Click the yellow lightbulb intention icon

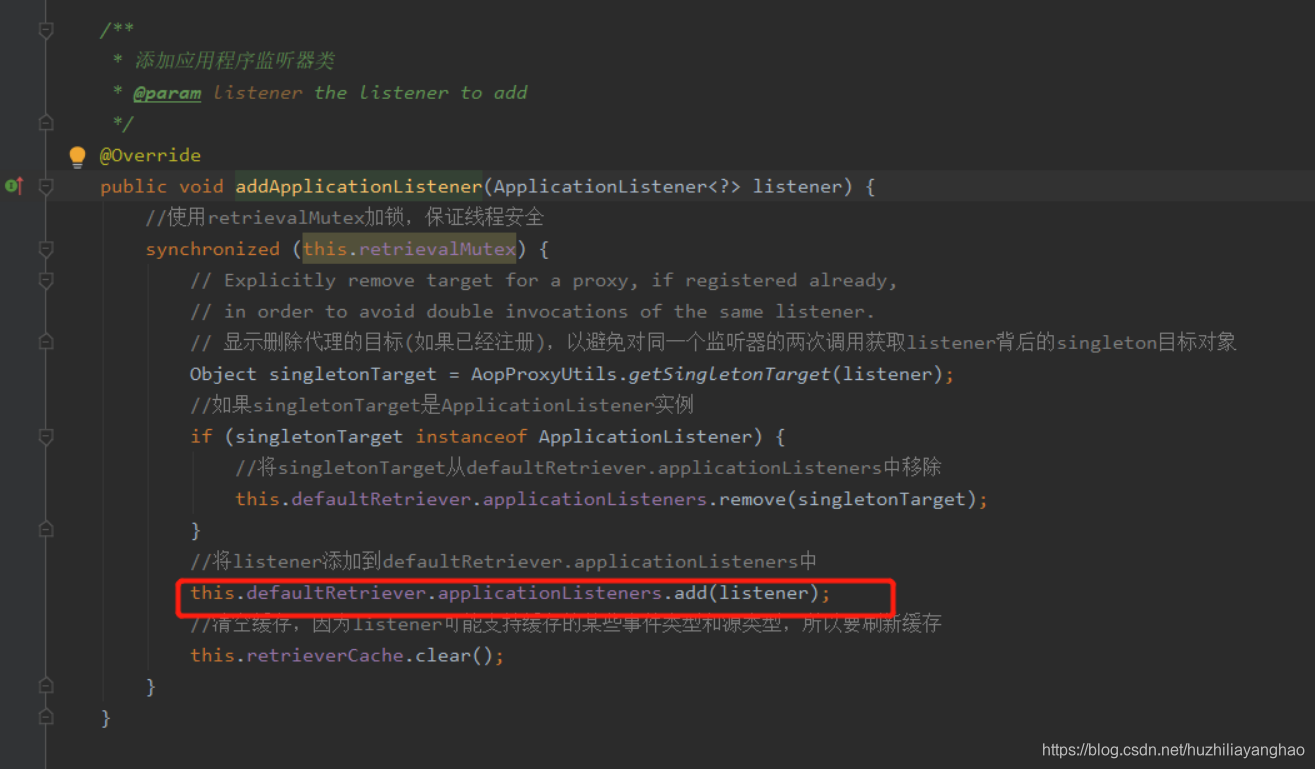click(77, 156)
